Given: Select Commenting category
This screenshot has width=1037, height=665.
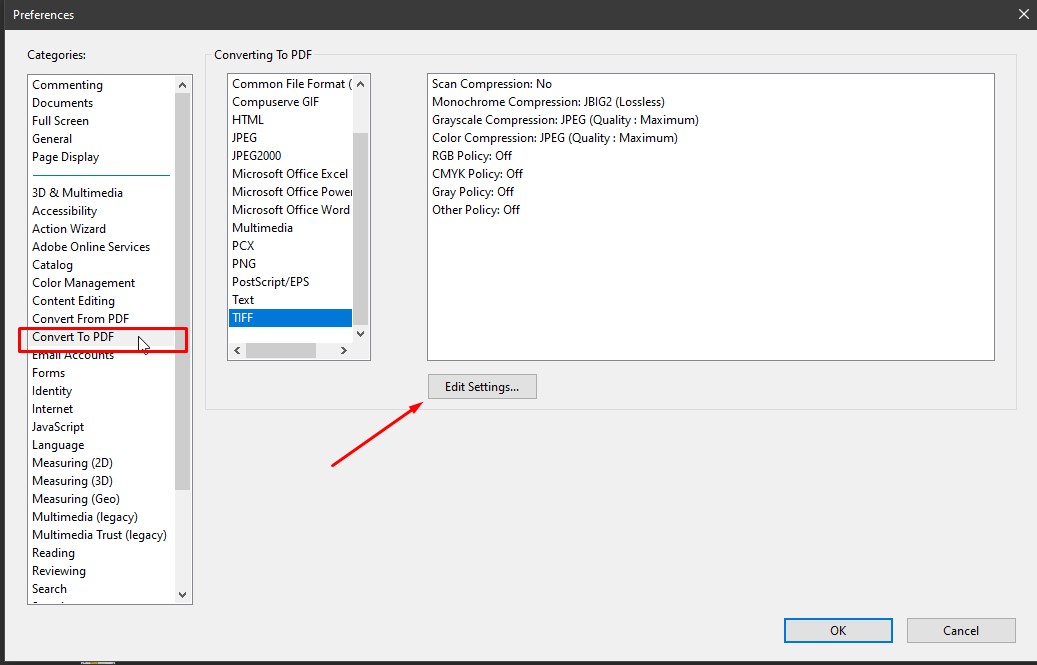Looking at the screenshot, I should coord(67,85).
